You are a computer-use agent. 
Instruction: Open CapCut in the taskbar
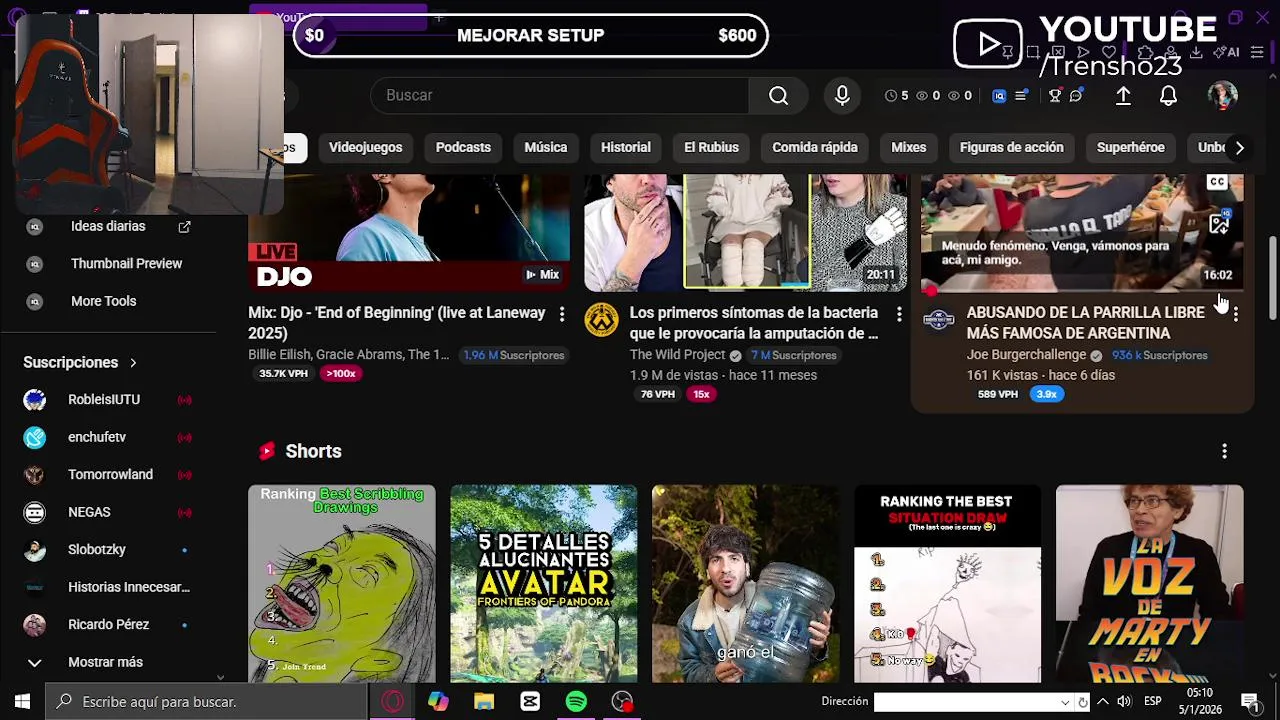point(530,702)
